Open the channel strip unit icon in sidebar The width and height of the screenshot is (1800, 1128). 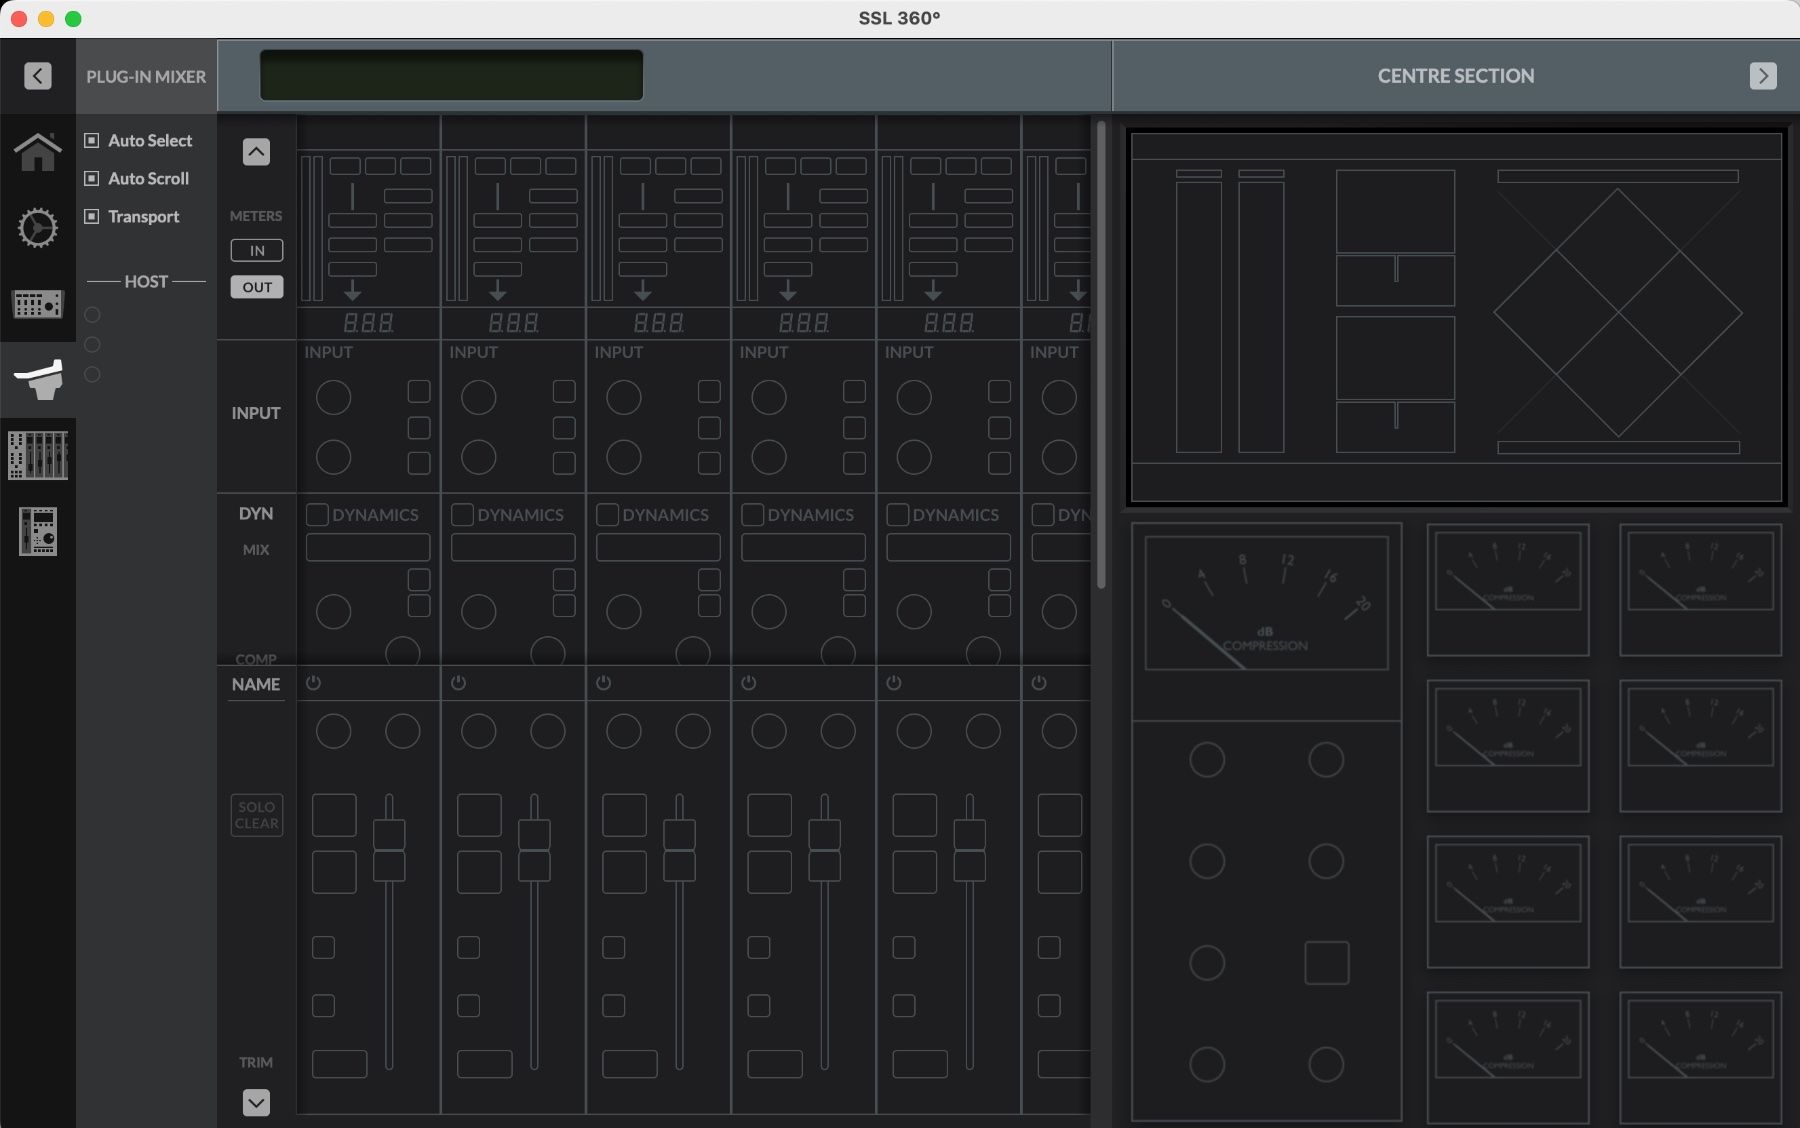(x=38, y=531)
